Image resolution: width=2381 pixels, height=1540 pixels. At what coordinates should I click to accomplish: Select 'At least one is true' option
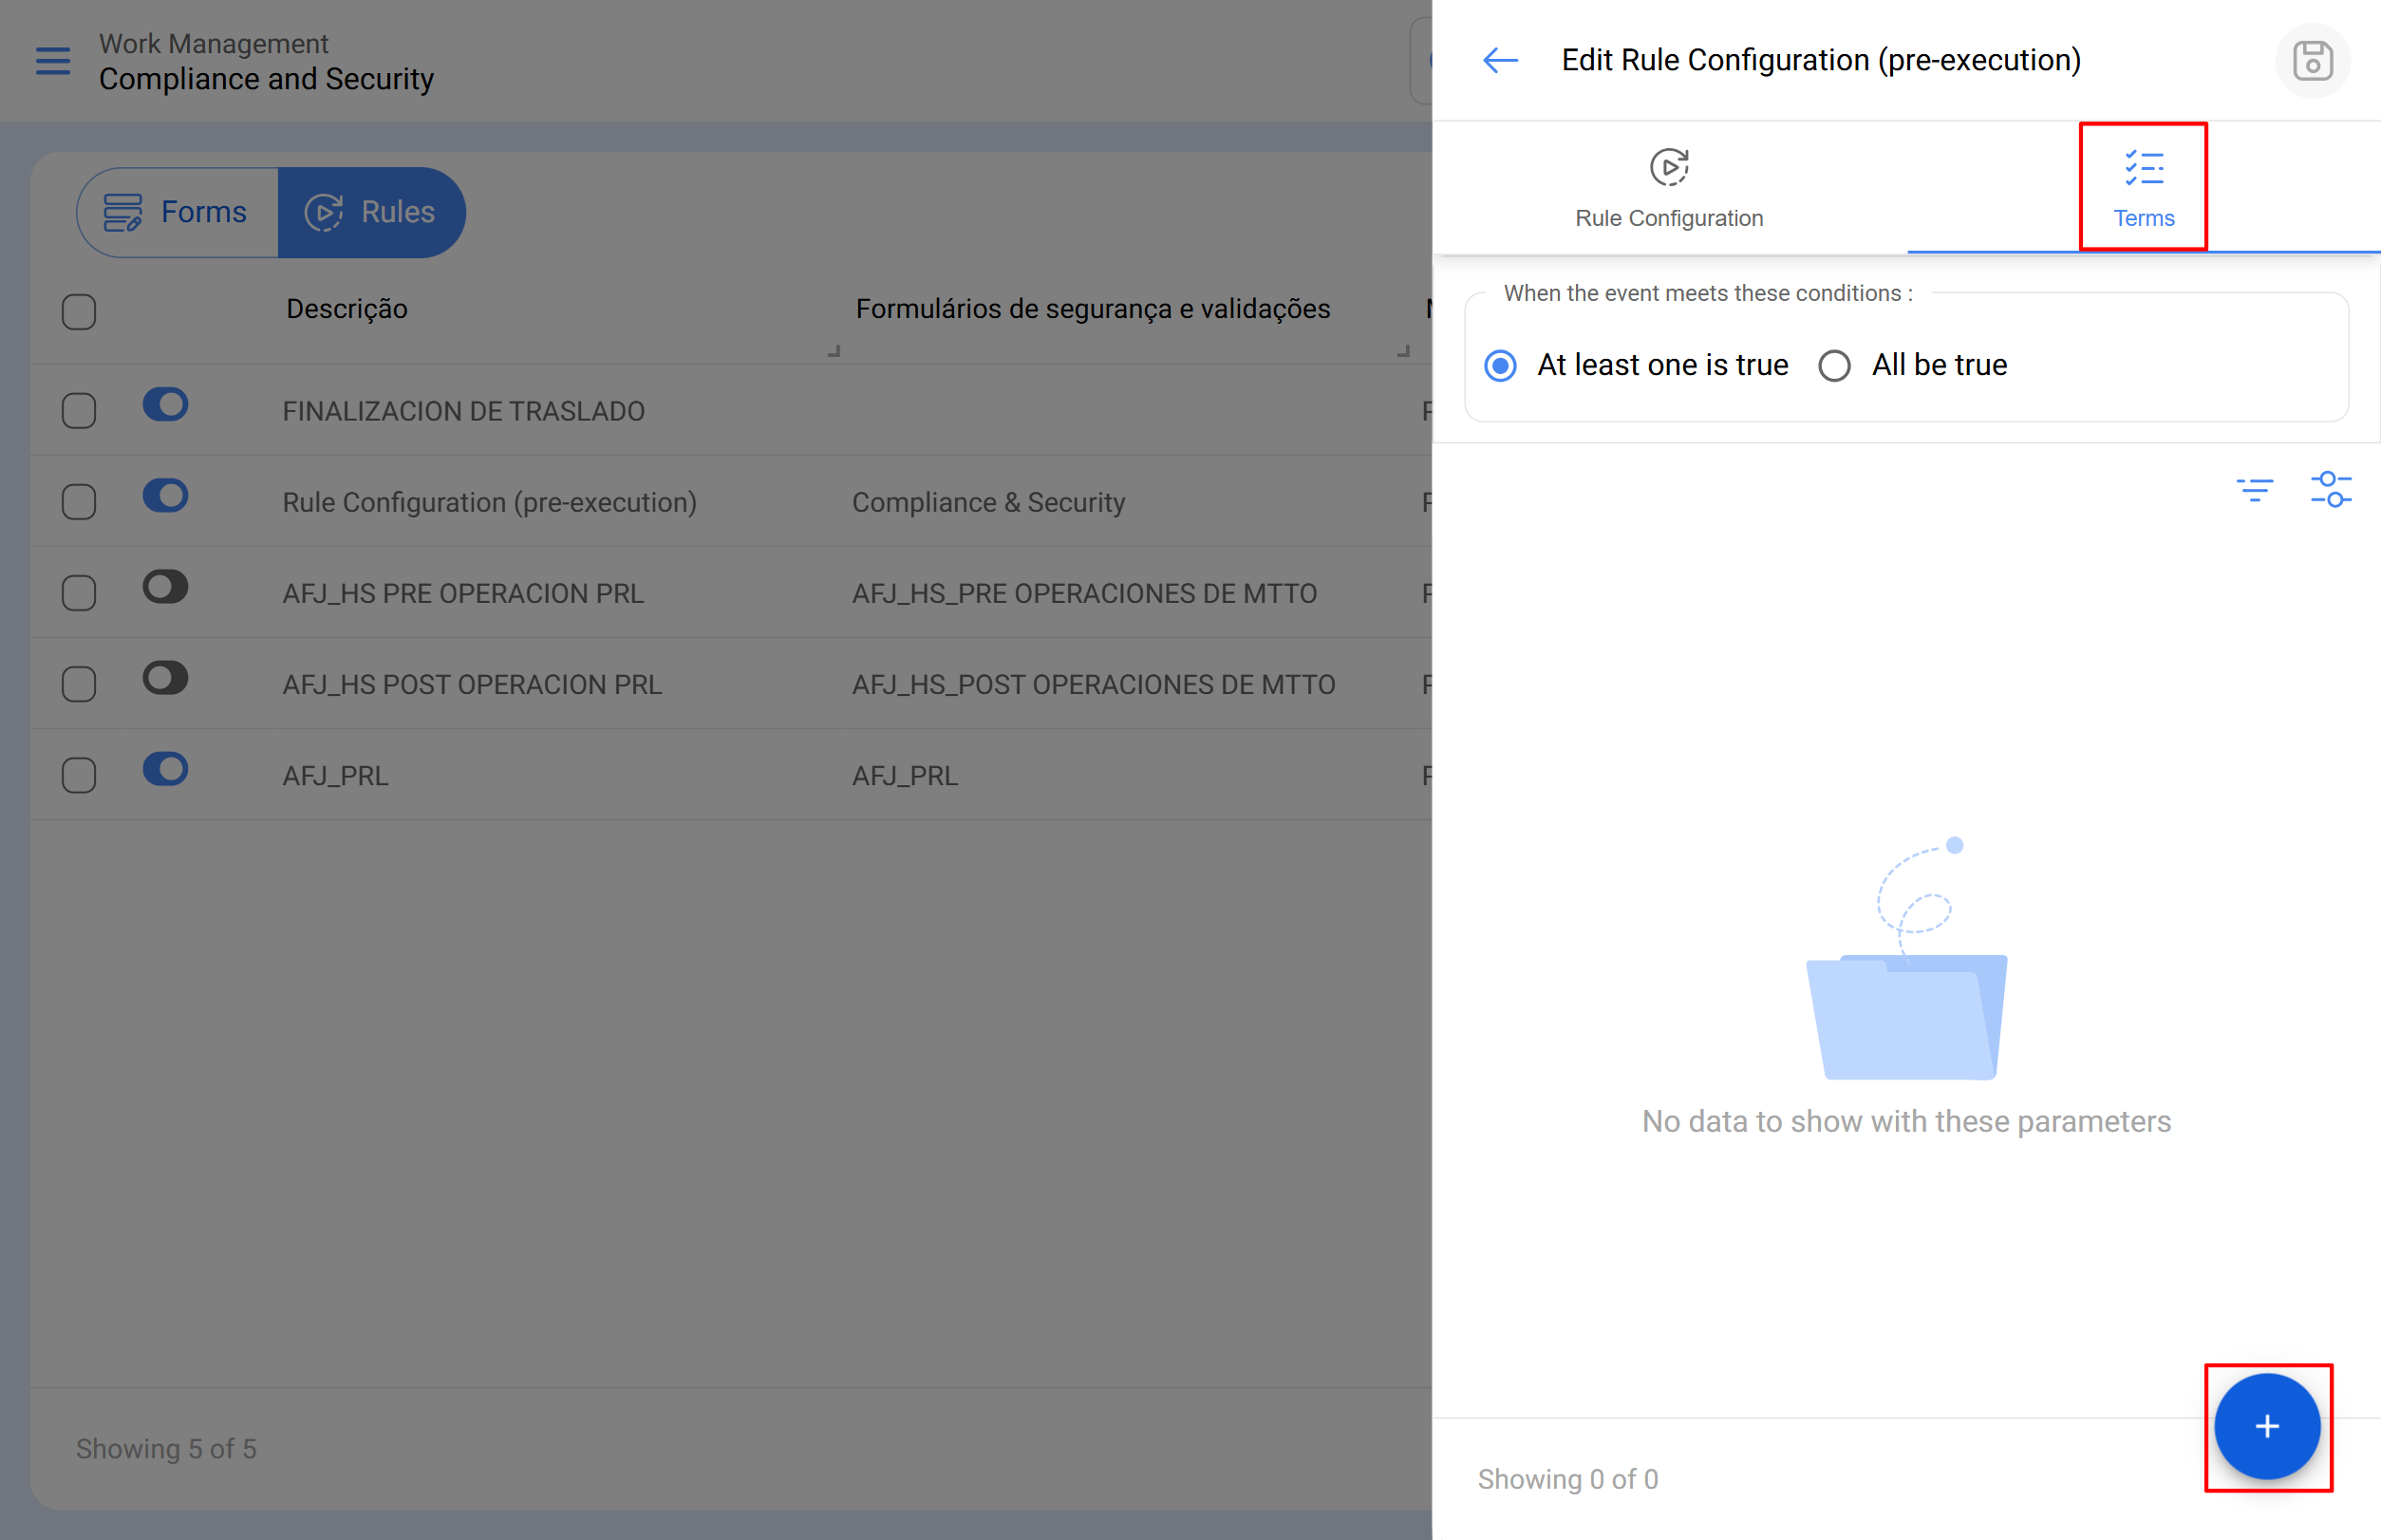tap(1500, 365)
